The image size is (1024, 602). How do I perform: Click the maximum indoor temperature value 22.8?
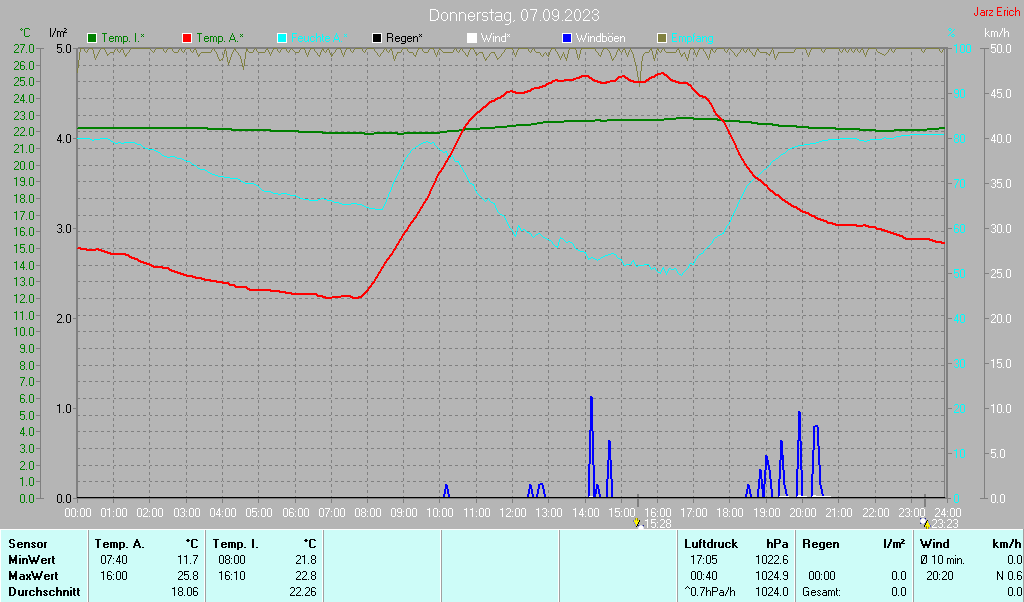tap(305, 577)
